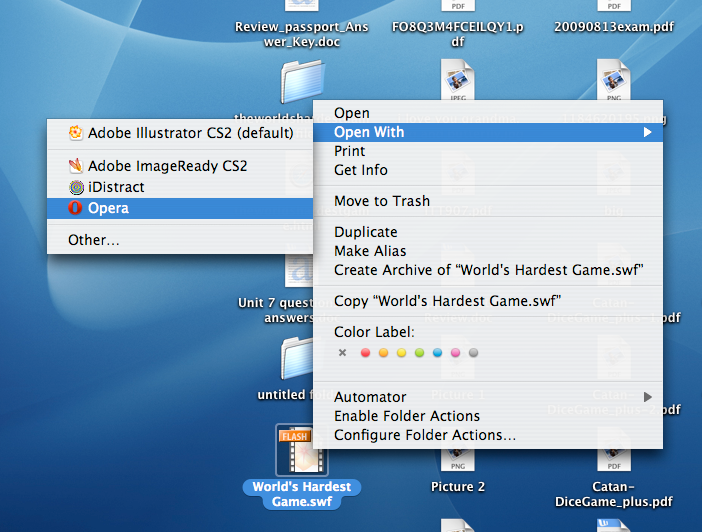Click Catan-DiceGame_plus.pdf PDF icon

[x=614, y=460]
